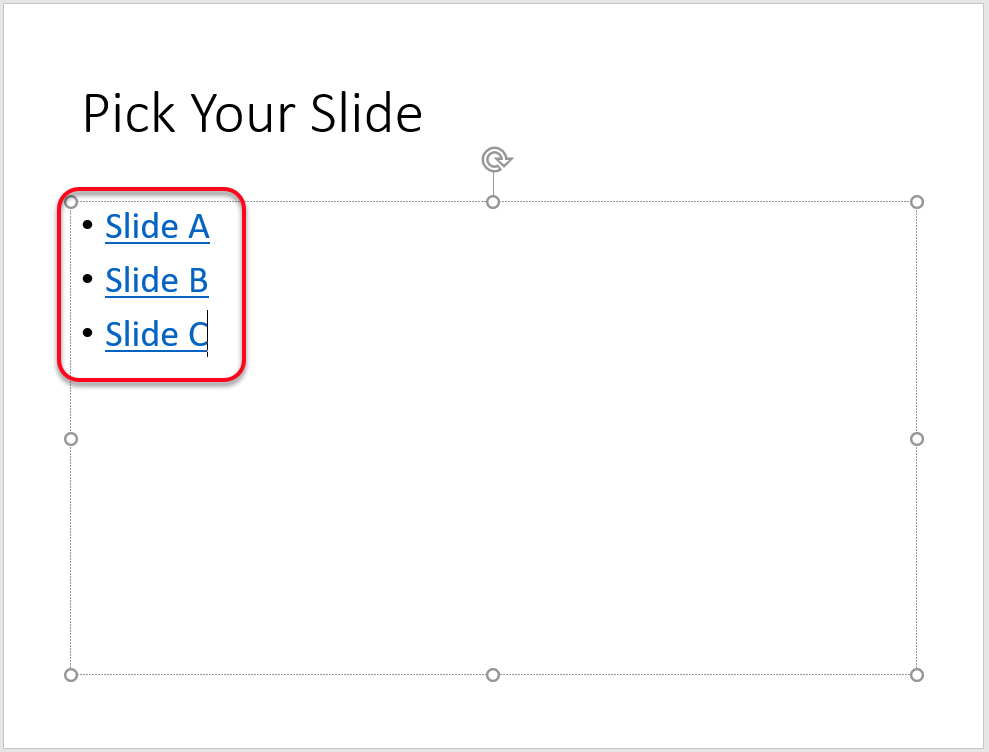Screen dimensions: 989x752
Task: Click the bottom-center resize handle
Action: [x=493, y=675]
